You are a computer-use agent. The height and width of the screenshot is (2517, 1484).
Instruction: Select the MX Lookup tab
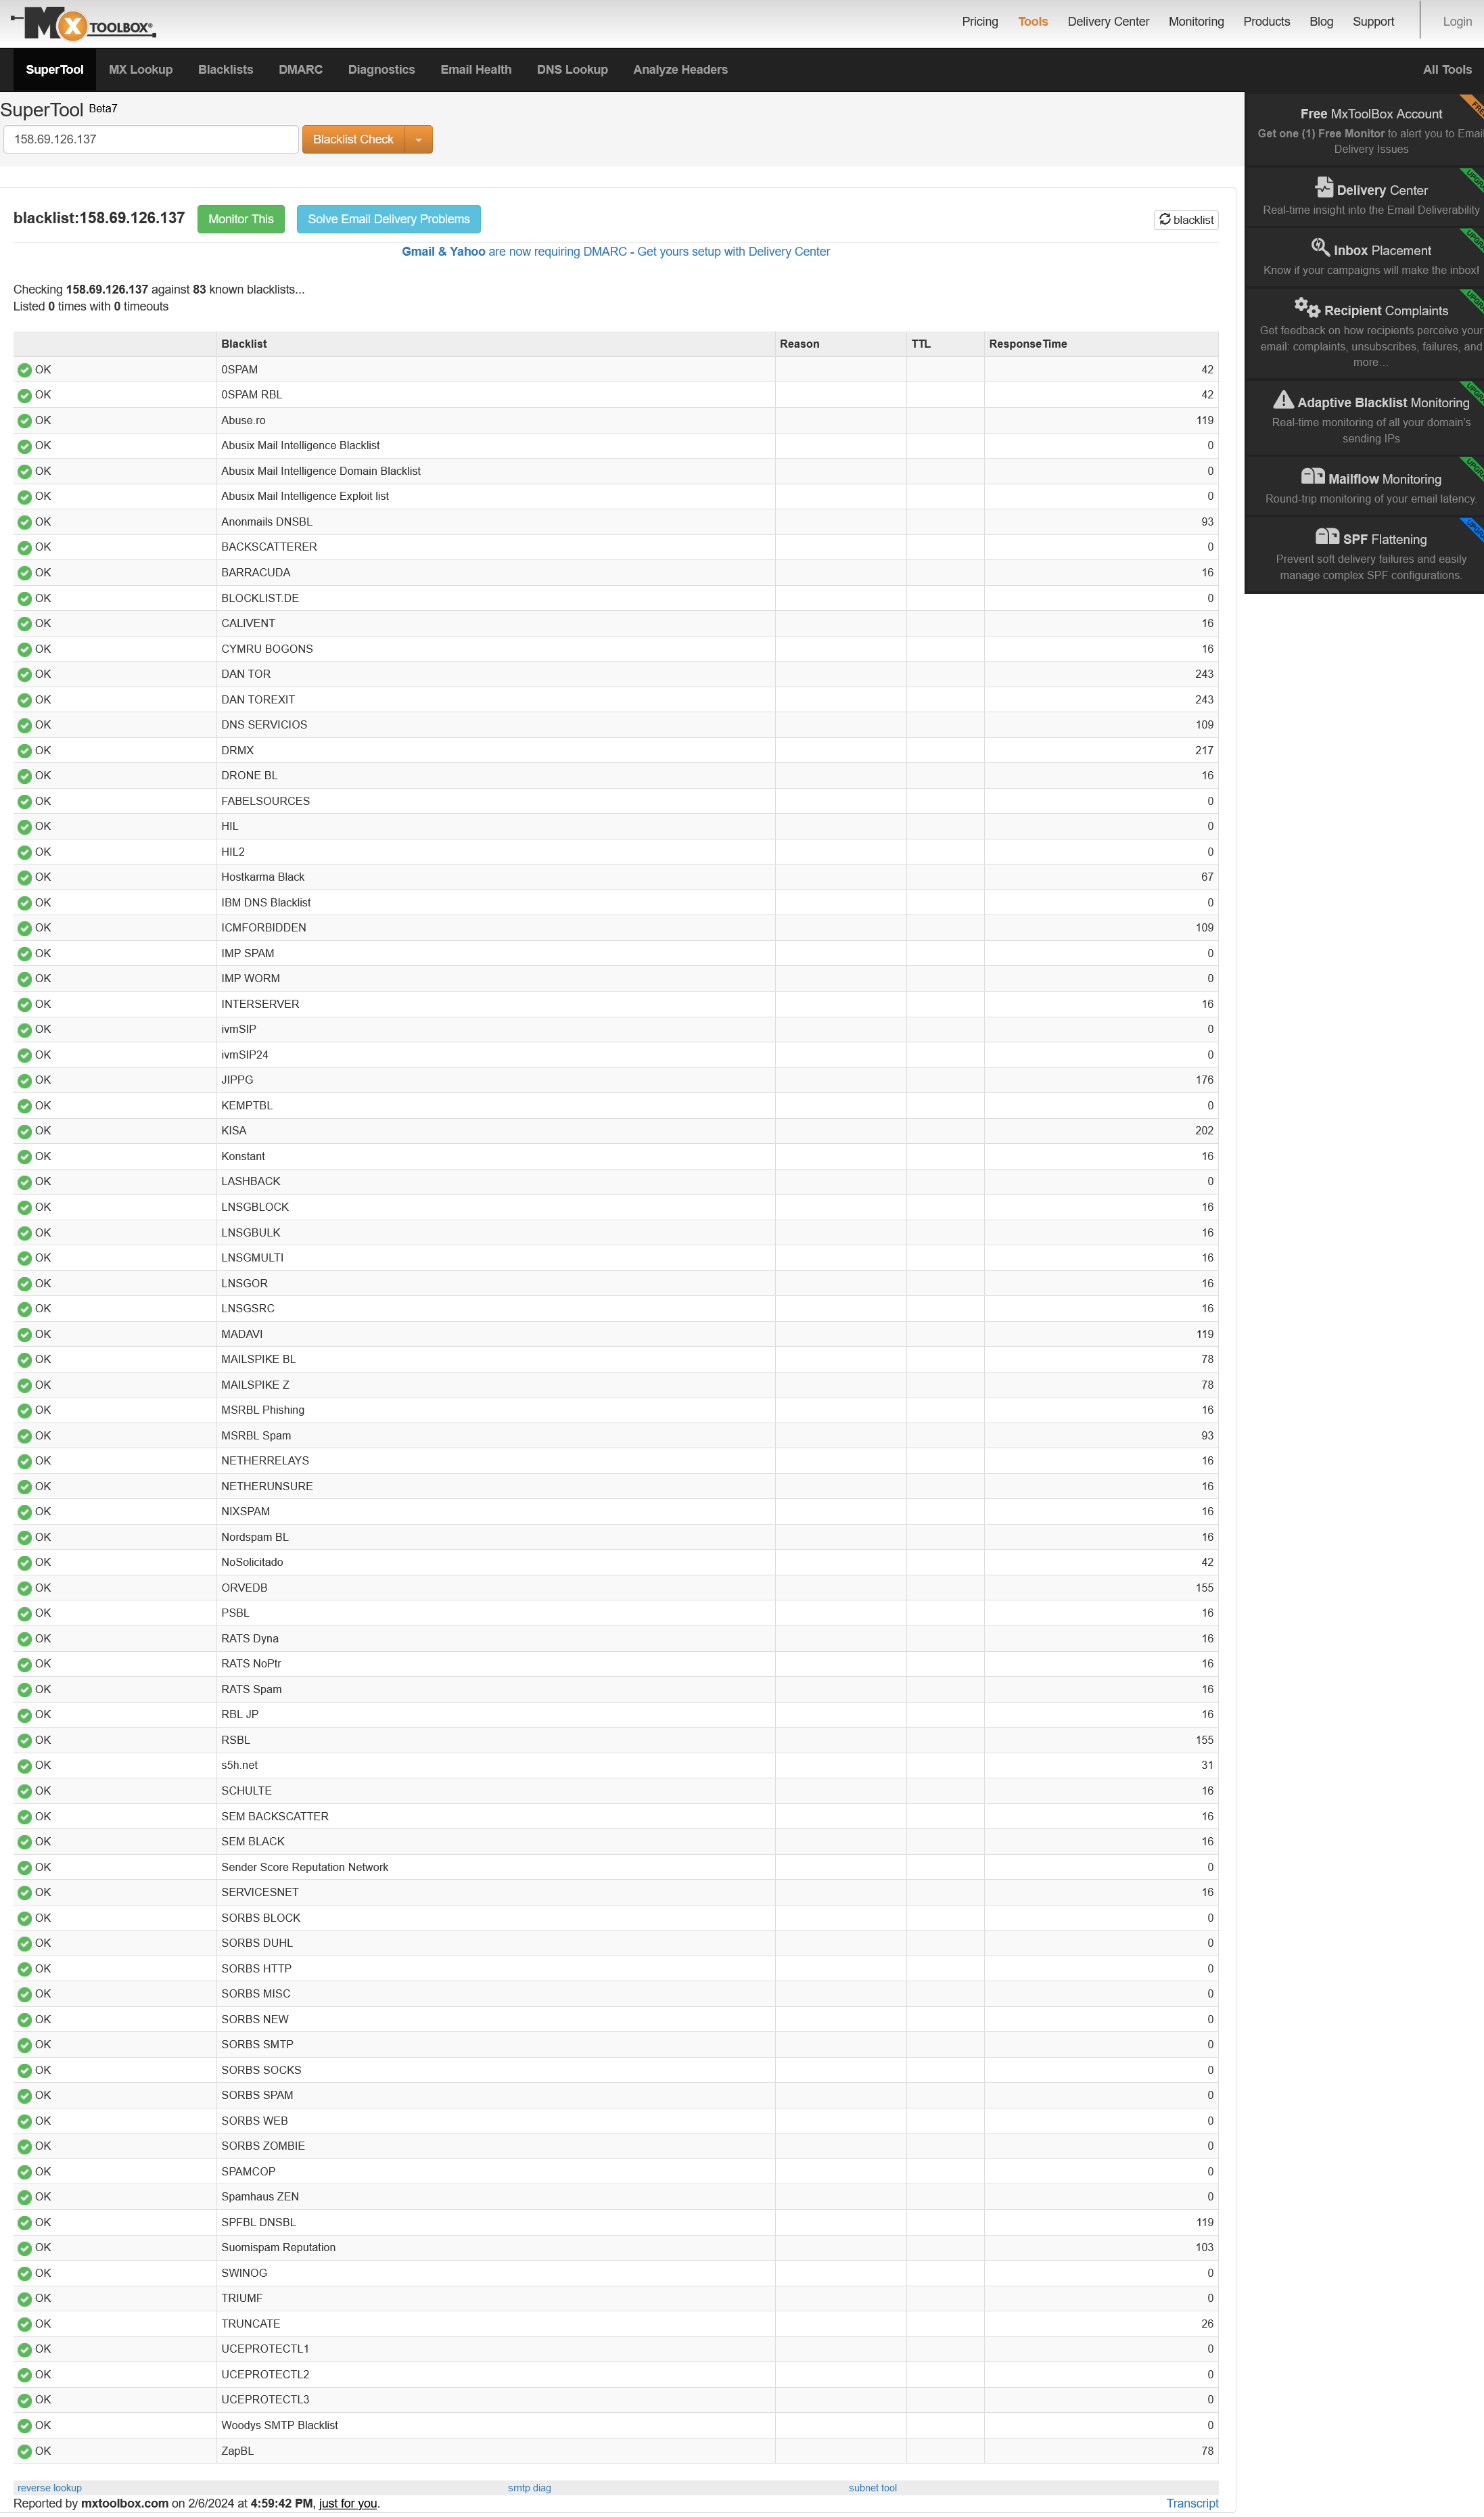tap(138, 69)
